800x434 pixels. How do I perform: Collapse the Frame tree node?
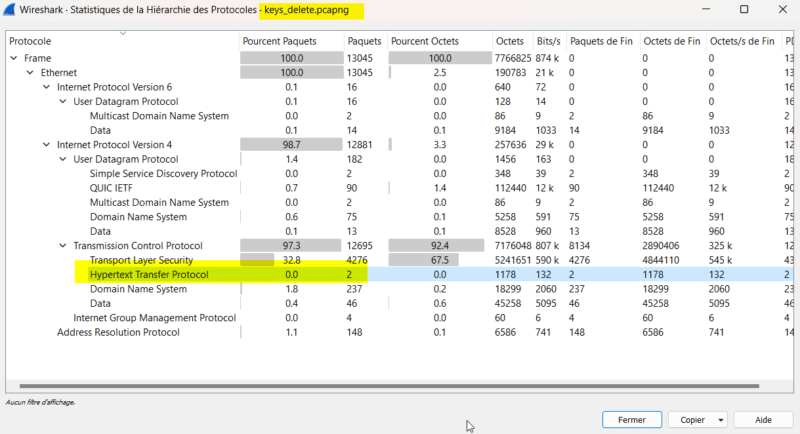[14, 58]
